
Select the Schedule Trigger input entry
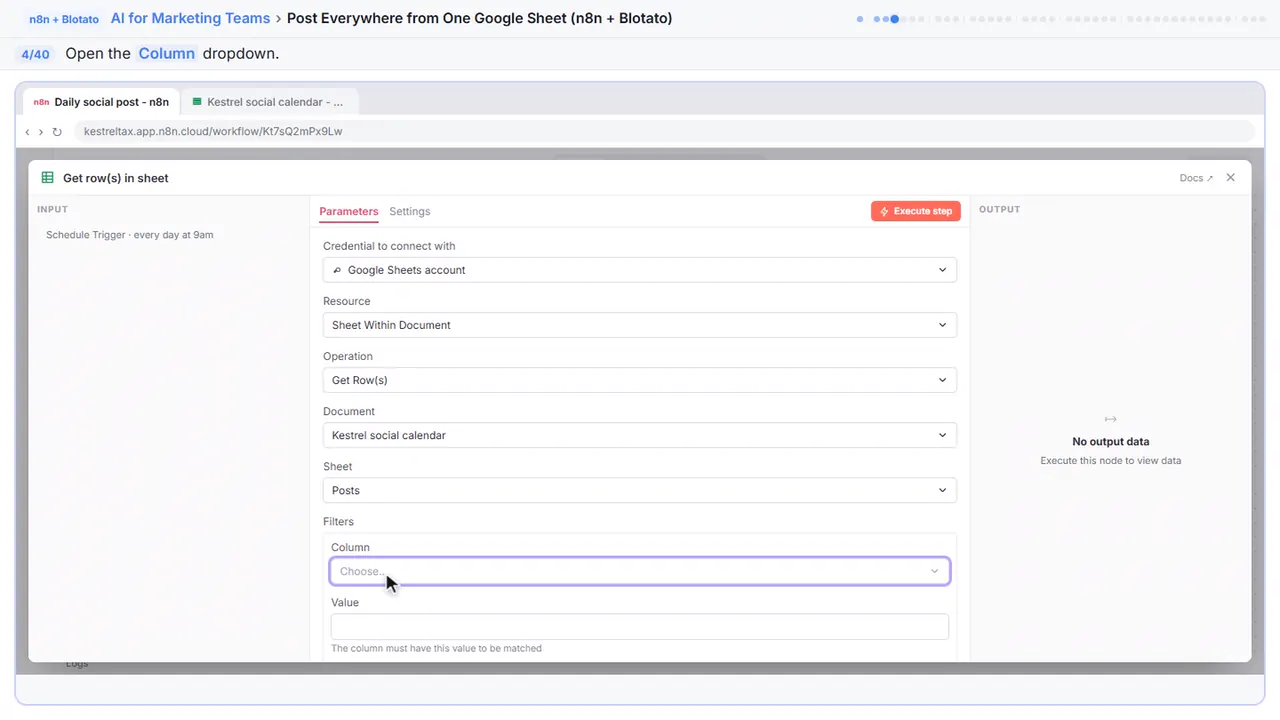[x=130, y=235]
